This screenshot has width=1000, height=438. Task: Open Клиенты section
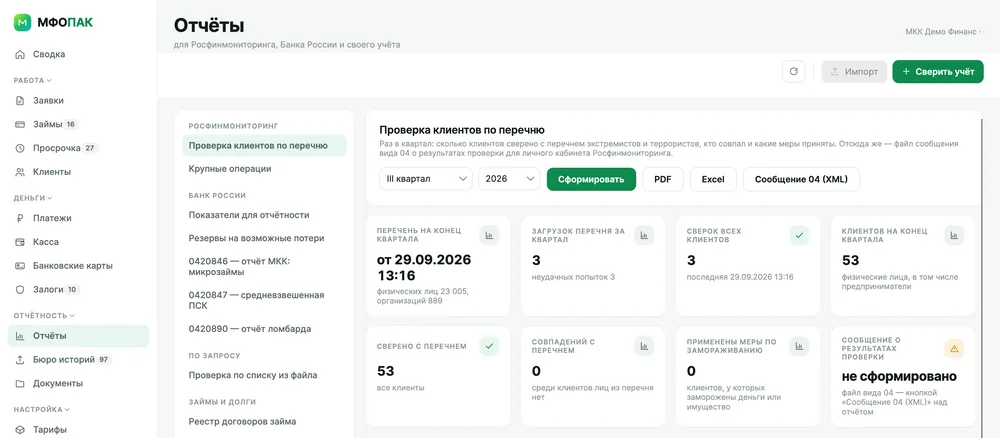[x=78, y=172]
